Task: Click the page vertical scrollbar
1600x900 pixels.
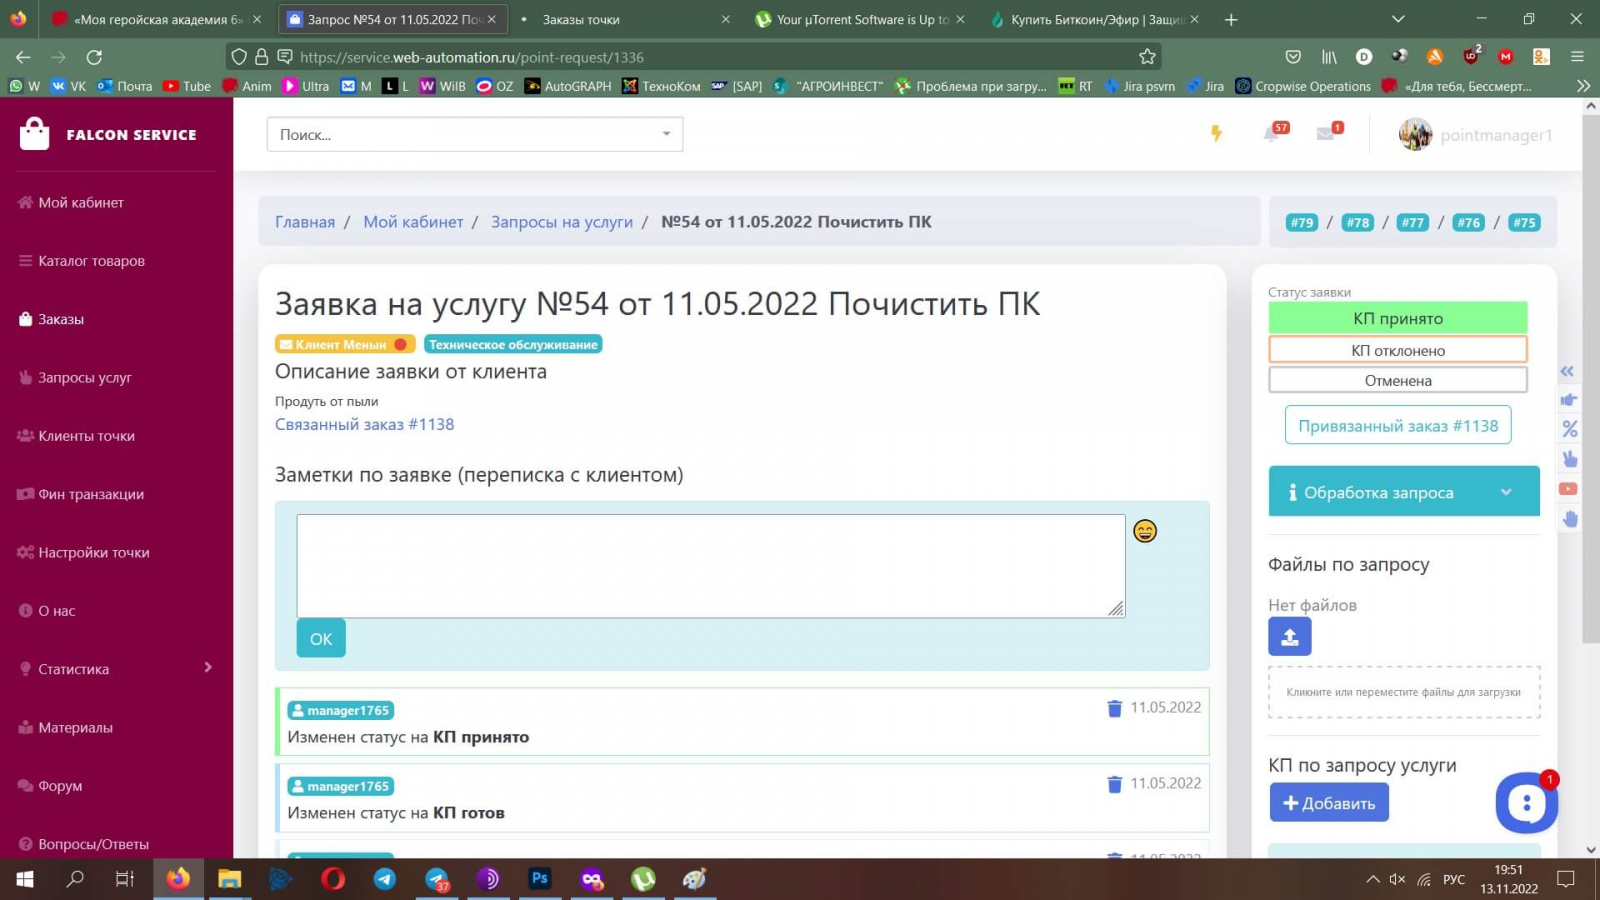Action: point(1591,380)
